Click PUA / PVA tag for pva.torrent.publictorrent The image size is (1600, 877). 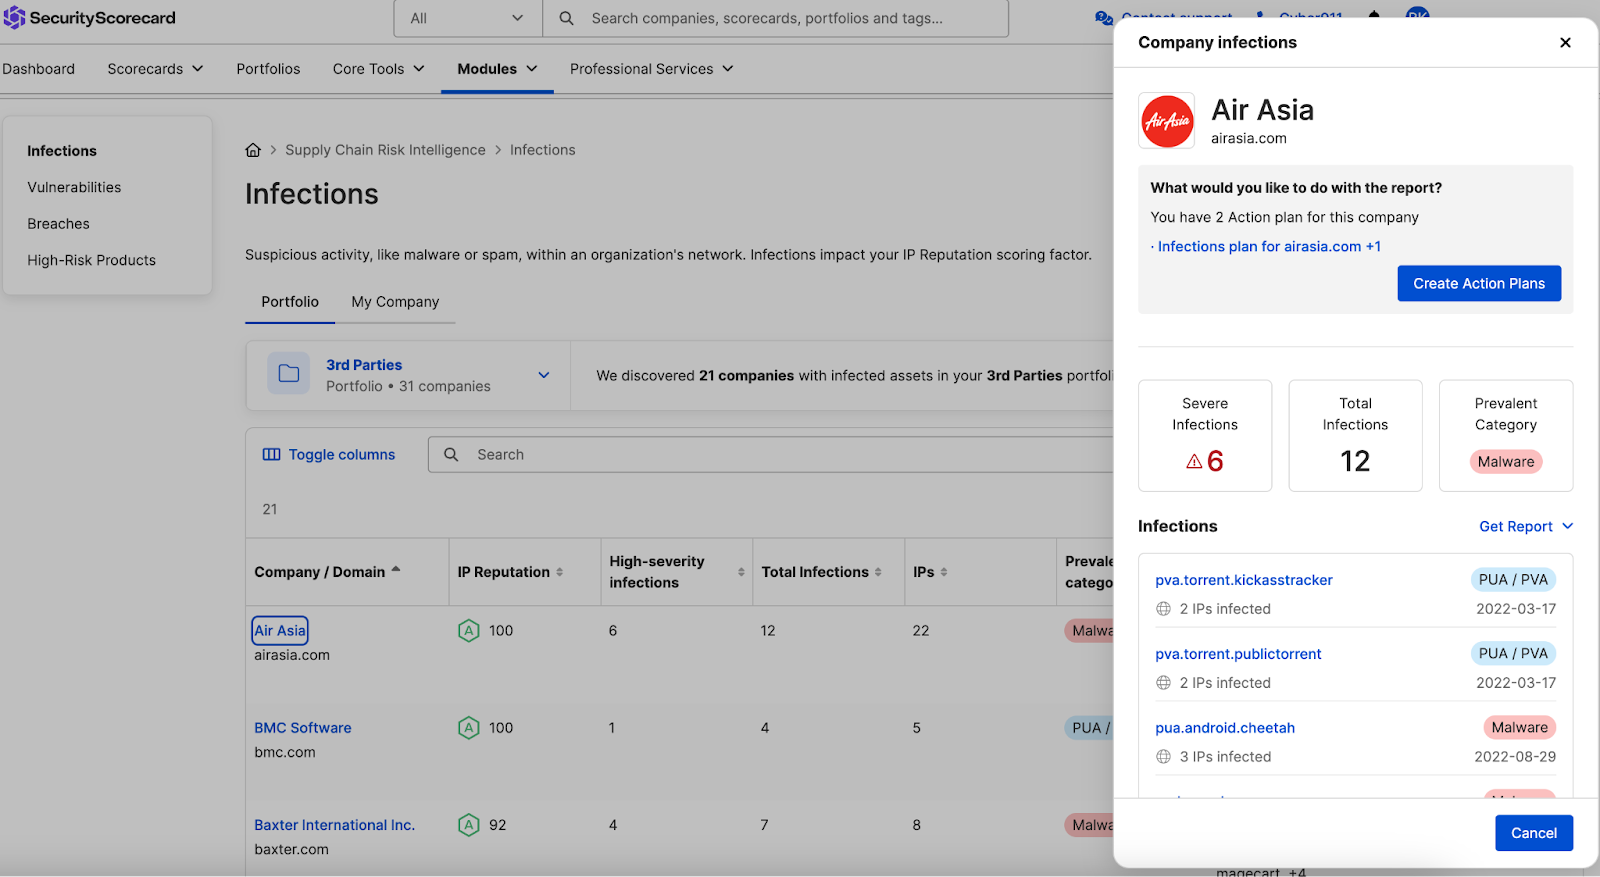(x=1513, y=654)
